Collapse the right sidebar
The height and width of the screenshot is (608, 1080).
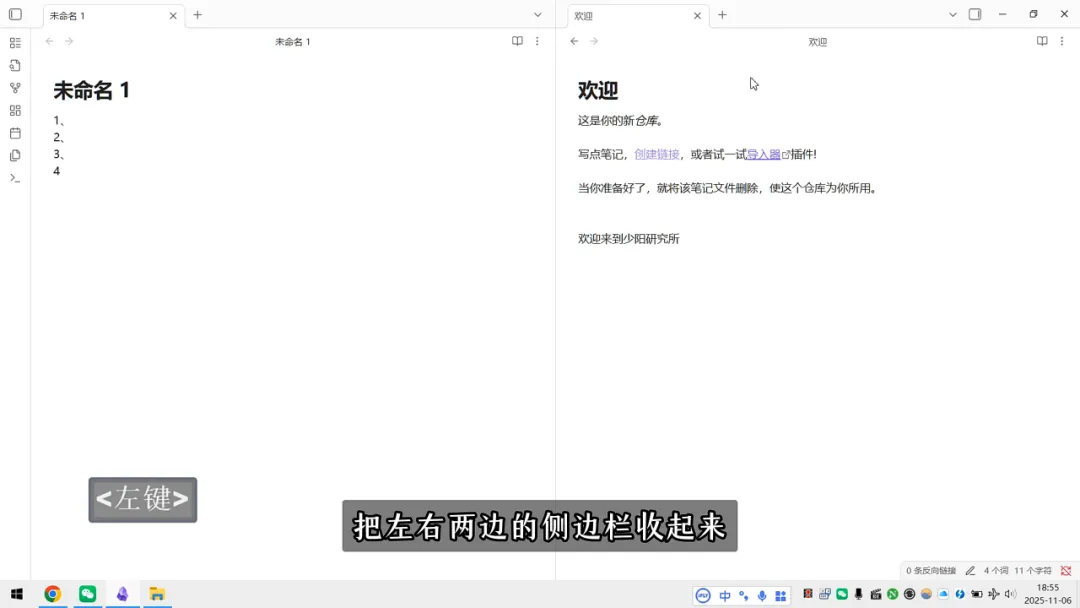973,14
